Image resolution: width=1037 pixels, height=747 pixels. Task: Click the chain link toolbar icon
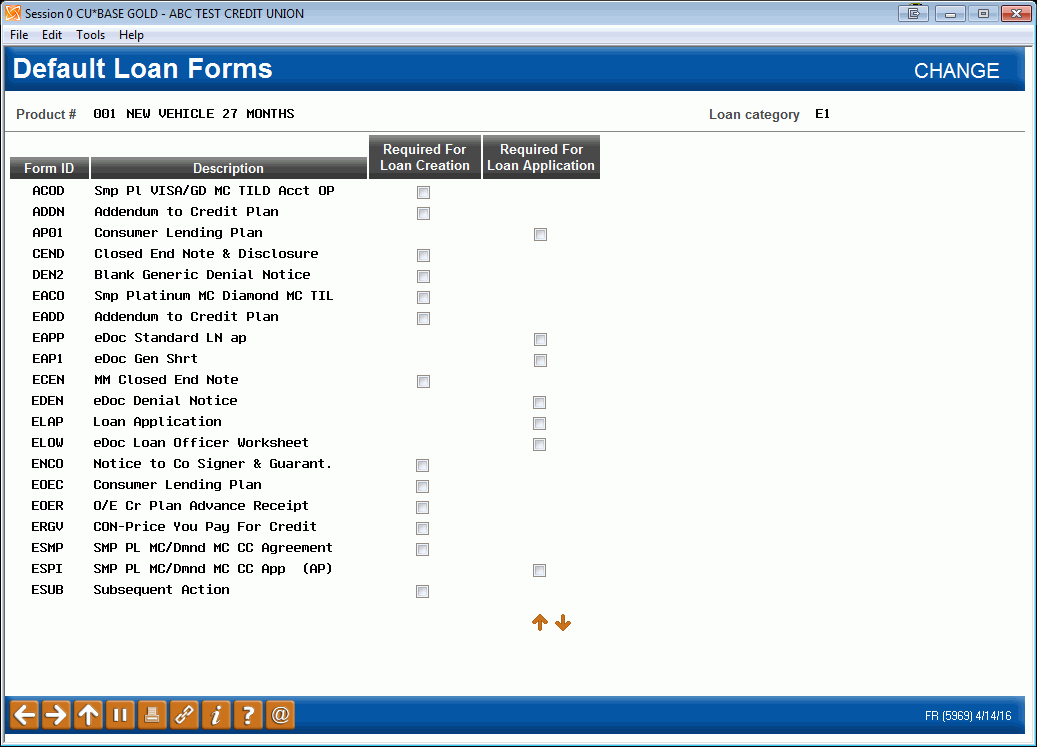184,715
